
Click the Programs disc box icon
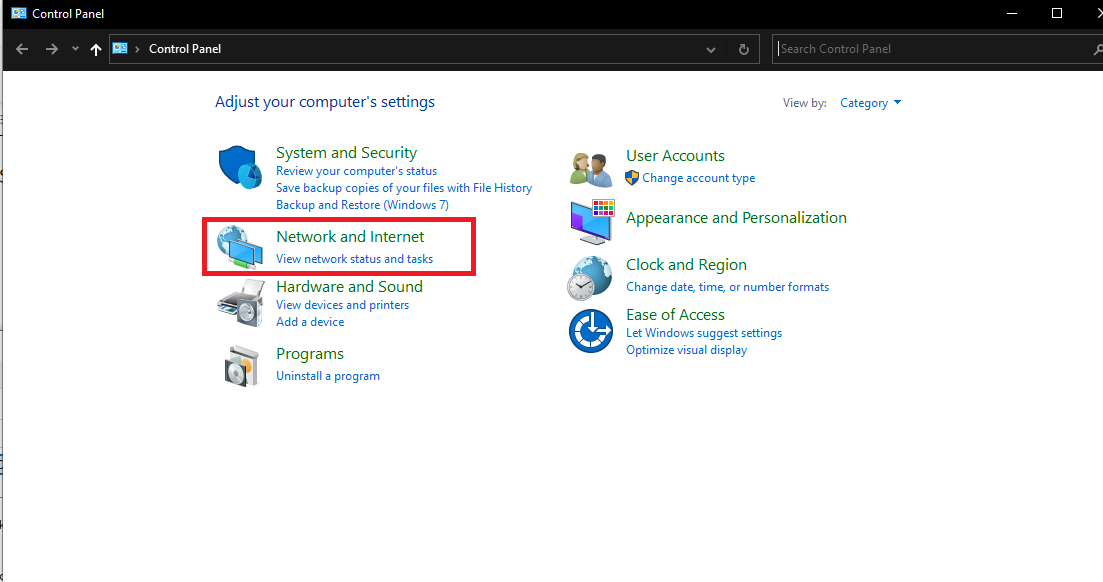point(241,366)
